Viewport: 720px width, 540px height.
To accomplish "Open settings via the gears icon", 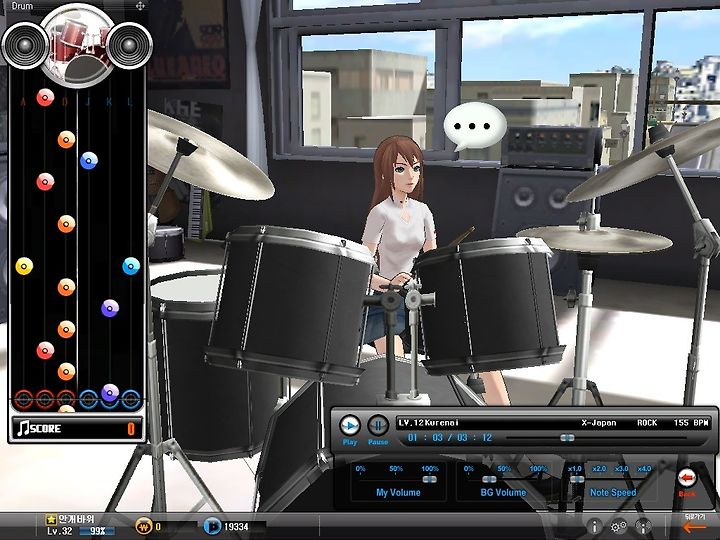I will [619, 526].
